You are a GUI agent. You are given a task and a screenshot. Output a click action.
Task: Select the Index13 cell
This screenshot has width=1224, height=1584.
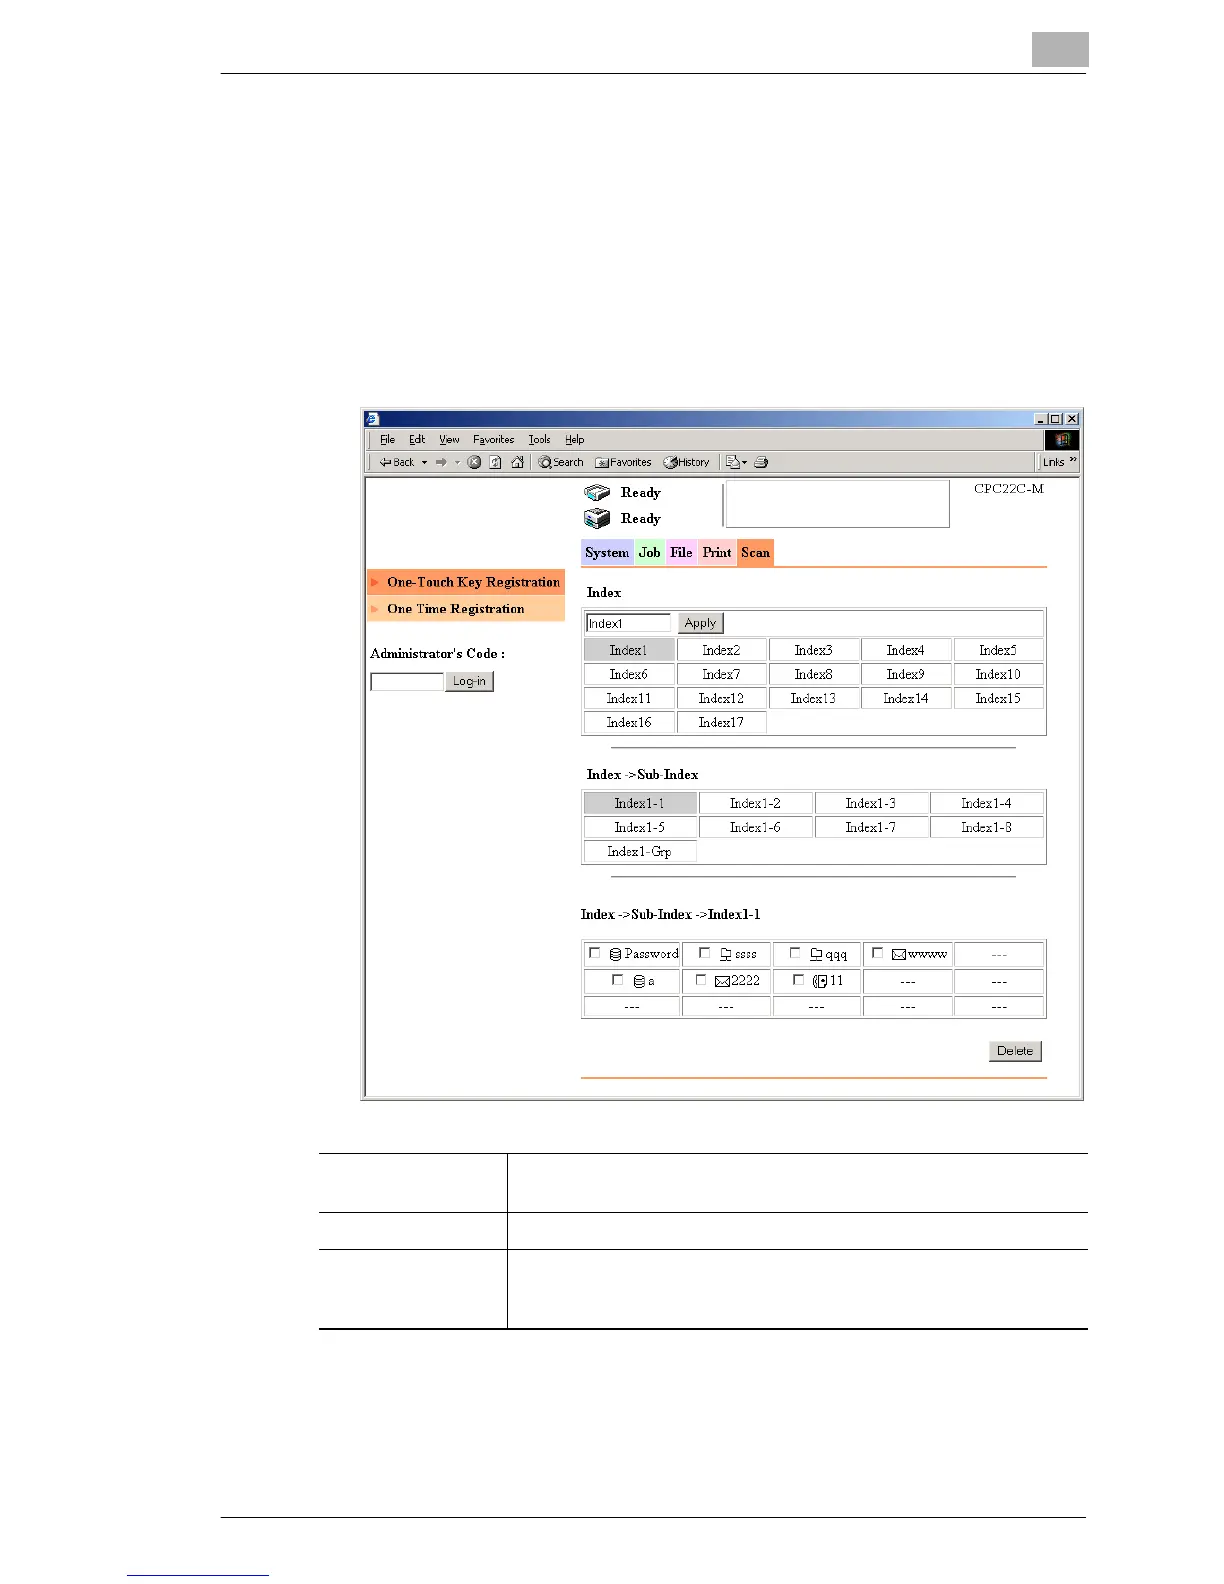pos(813,698)
